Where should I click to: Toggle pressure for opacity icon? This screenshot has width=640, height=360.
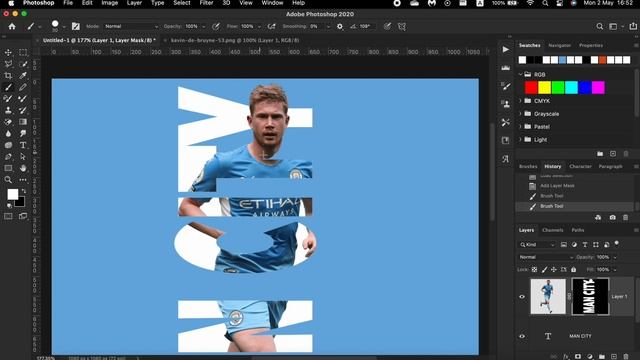[x=216, y=27]
